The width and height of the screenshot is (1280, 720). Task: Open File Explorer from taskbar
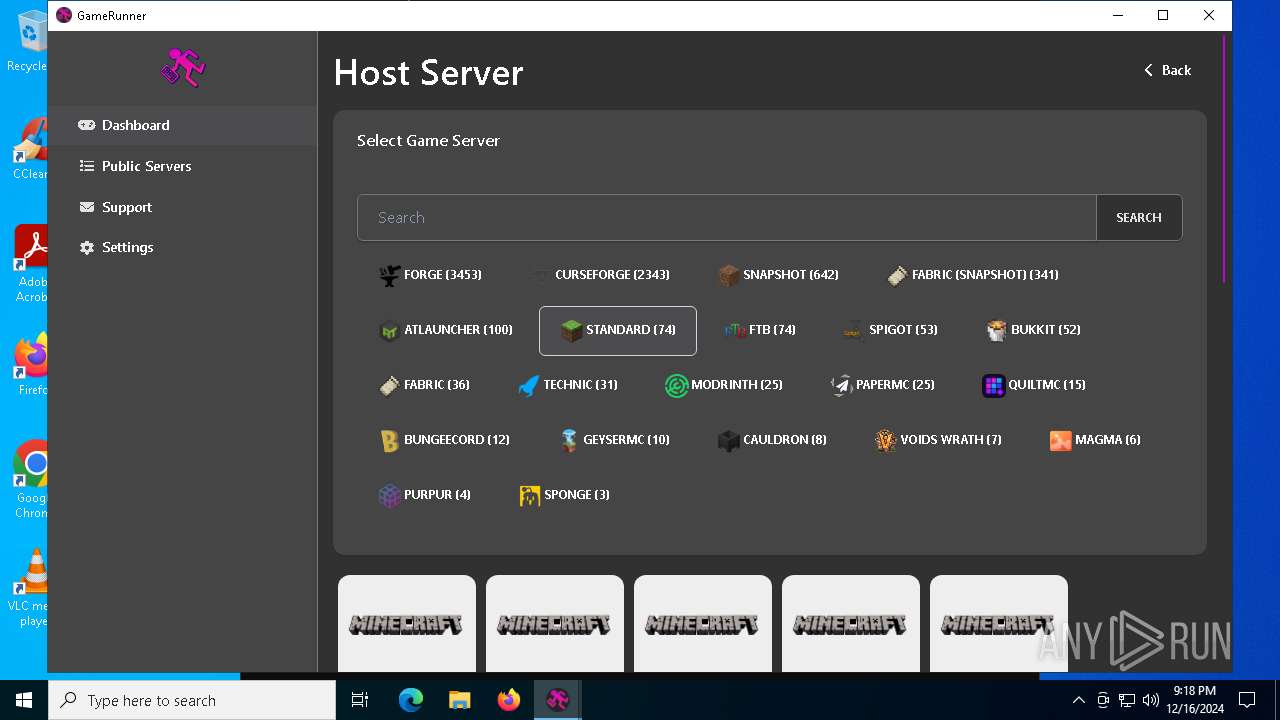pos(459,700)
